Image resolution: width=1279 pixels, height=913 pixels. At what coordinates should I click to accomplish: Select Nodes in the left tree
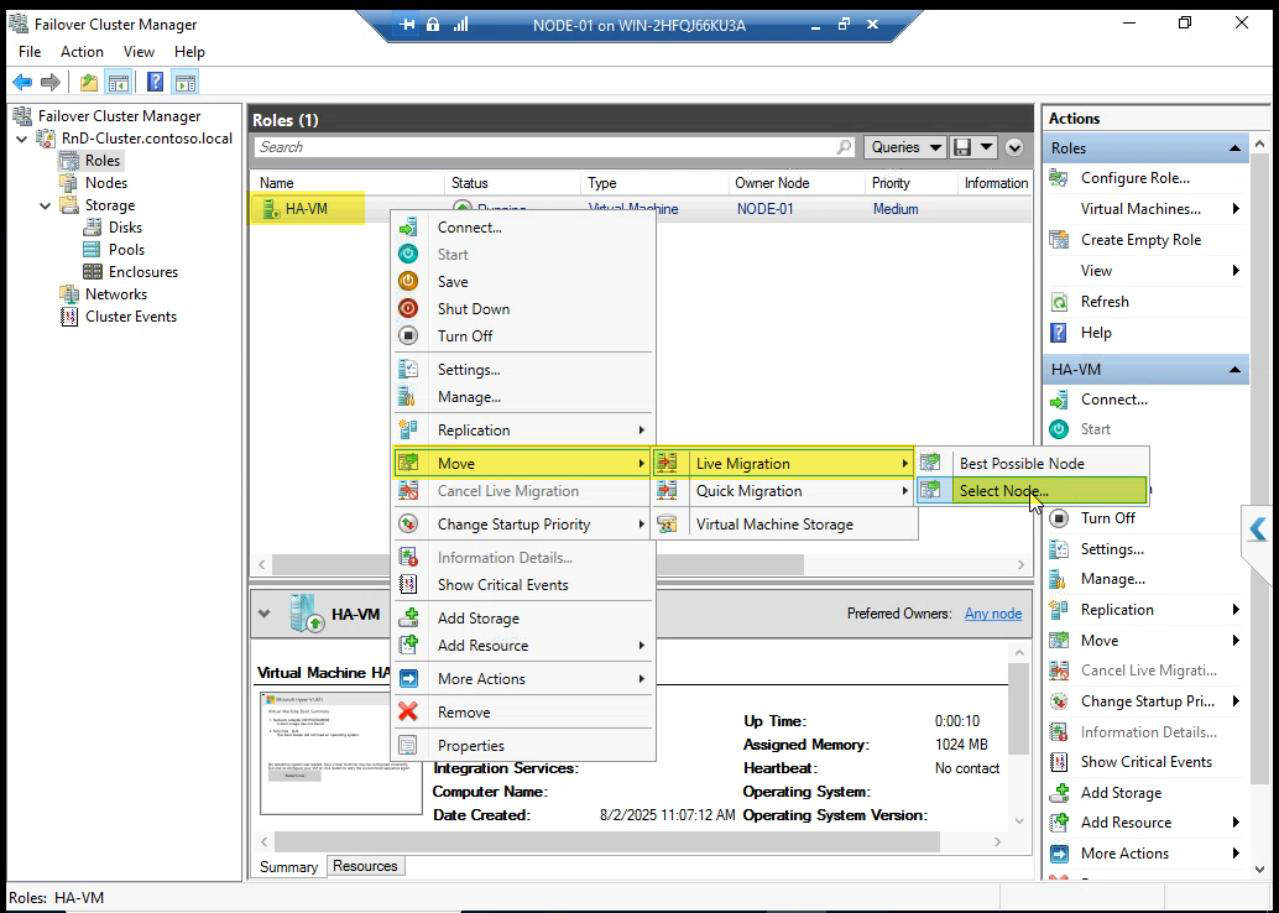106,182
